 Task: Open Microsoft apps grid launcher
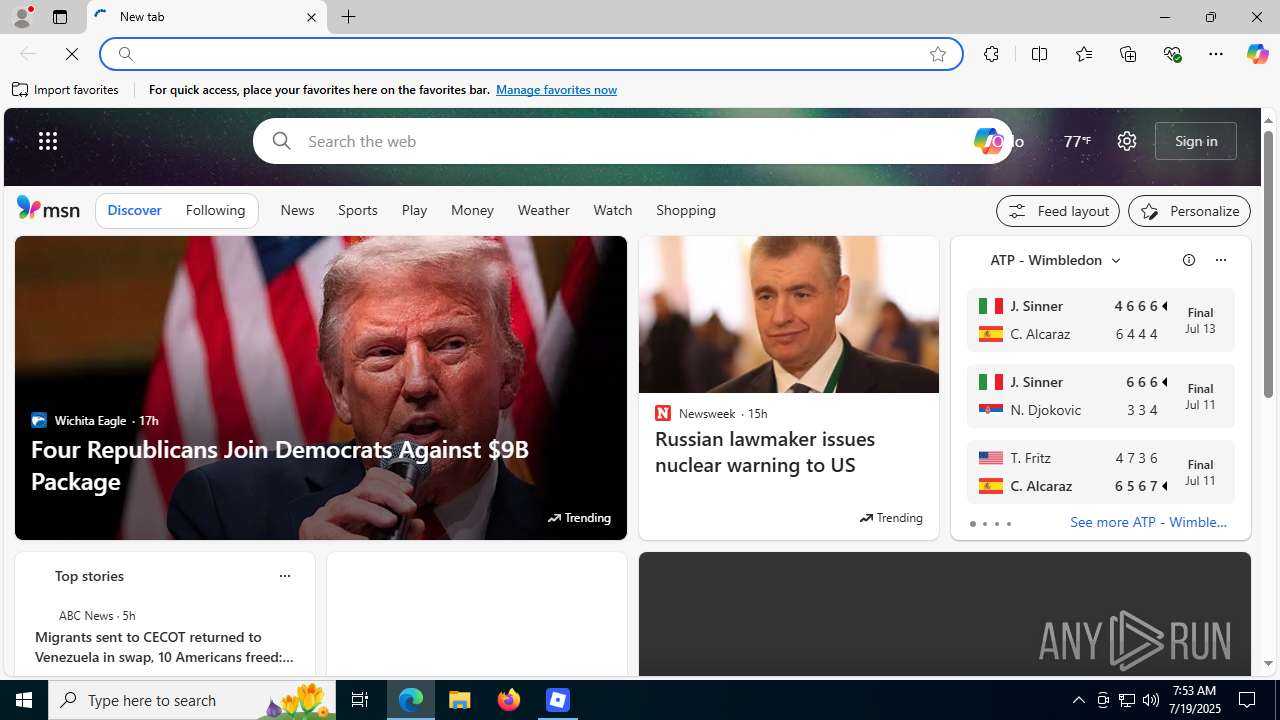click(x=48, y=141)
